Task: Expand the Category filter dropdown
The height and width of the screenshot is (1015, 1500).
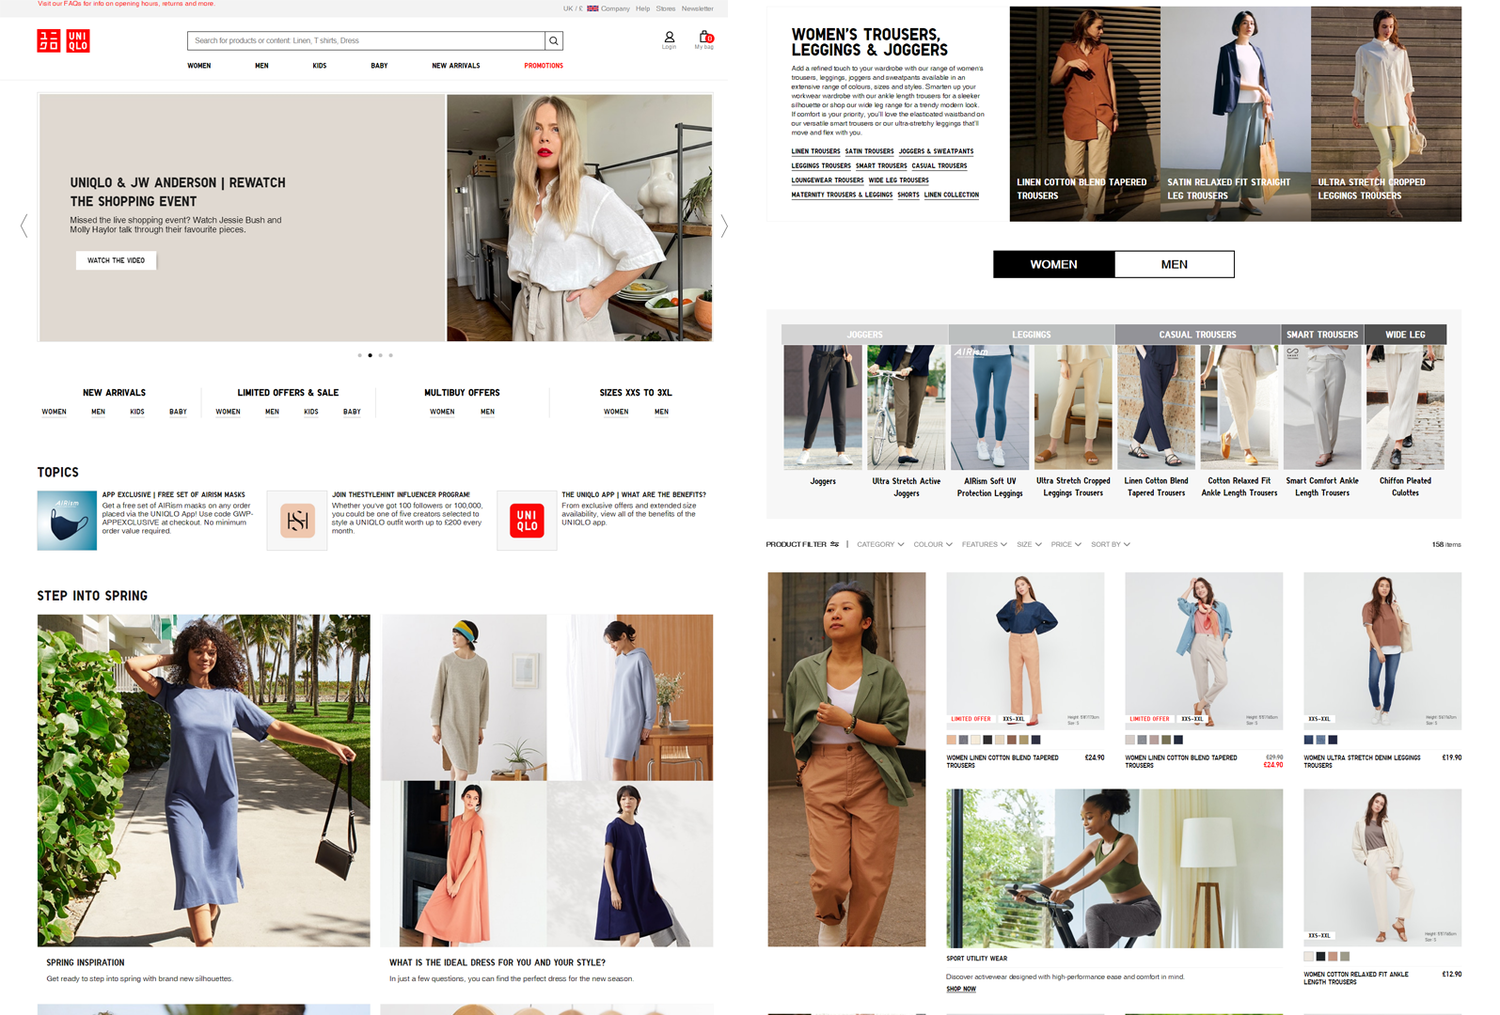Action: (x=880, y=545)
